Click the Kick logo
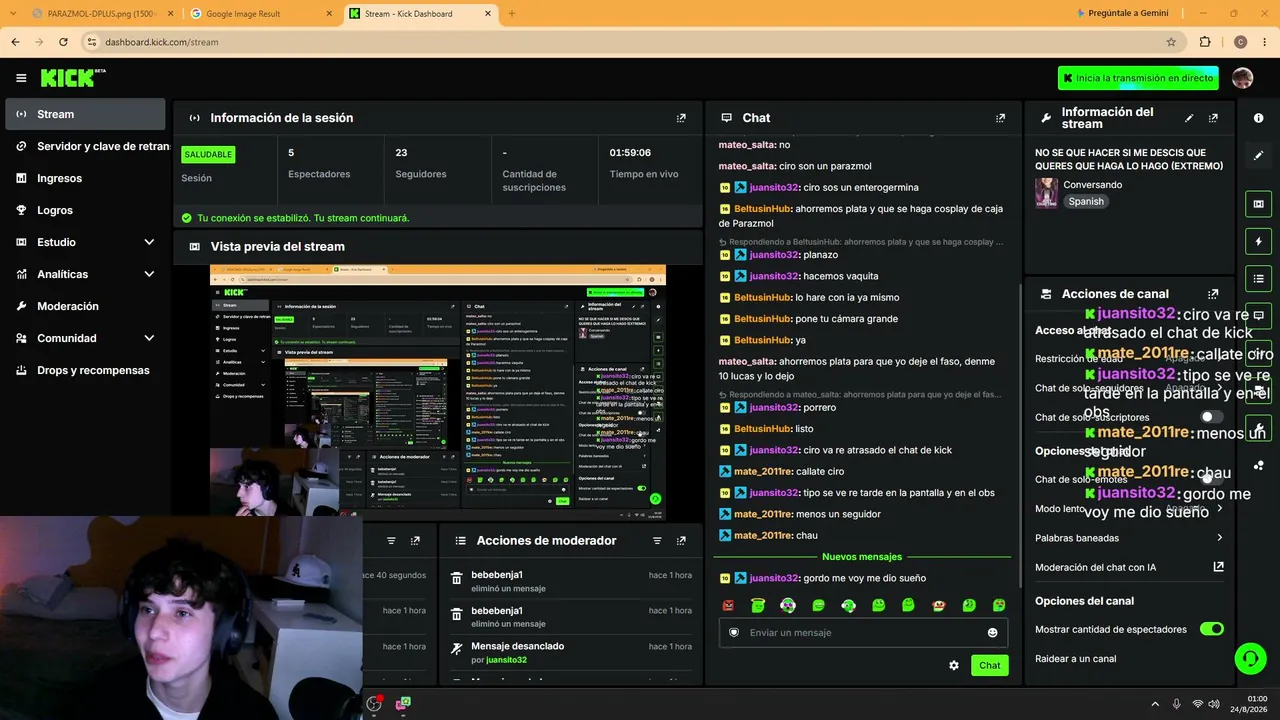The width and height of the screenshot is (1280, 720). pyautogui.click(x=73, y=78)
